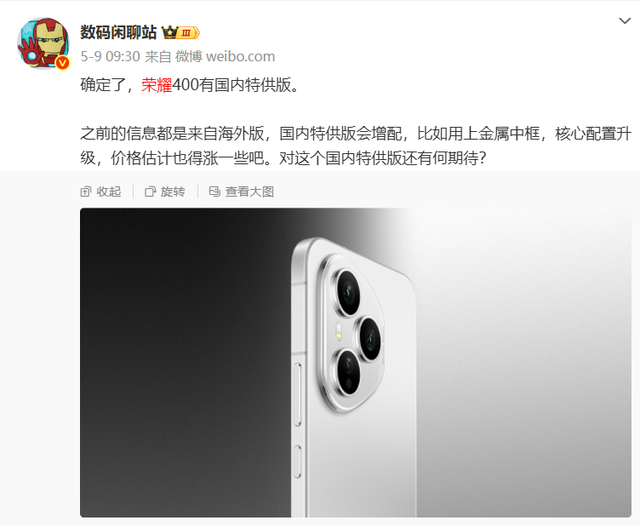Click the 旋转 rotate icon
640x526 pixels.
pos(150,191)
